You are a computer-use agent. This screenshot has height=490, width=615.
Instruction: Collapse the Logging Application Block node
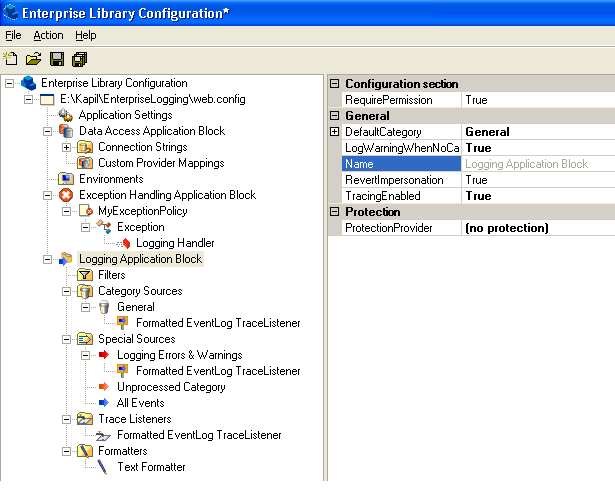pos(47,259)
